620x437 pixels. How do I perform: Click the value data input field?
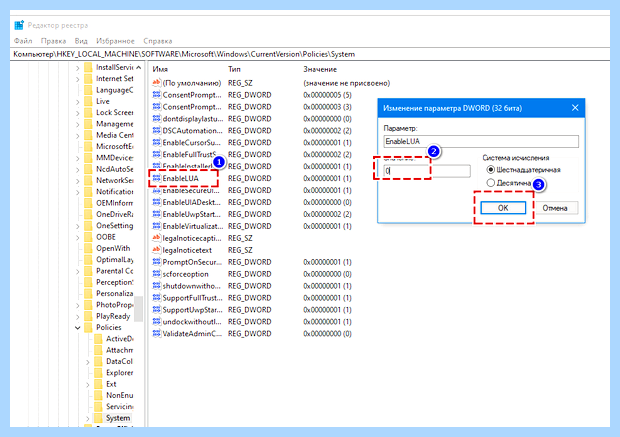tap(427, 171)
